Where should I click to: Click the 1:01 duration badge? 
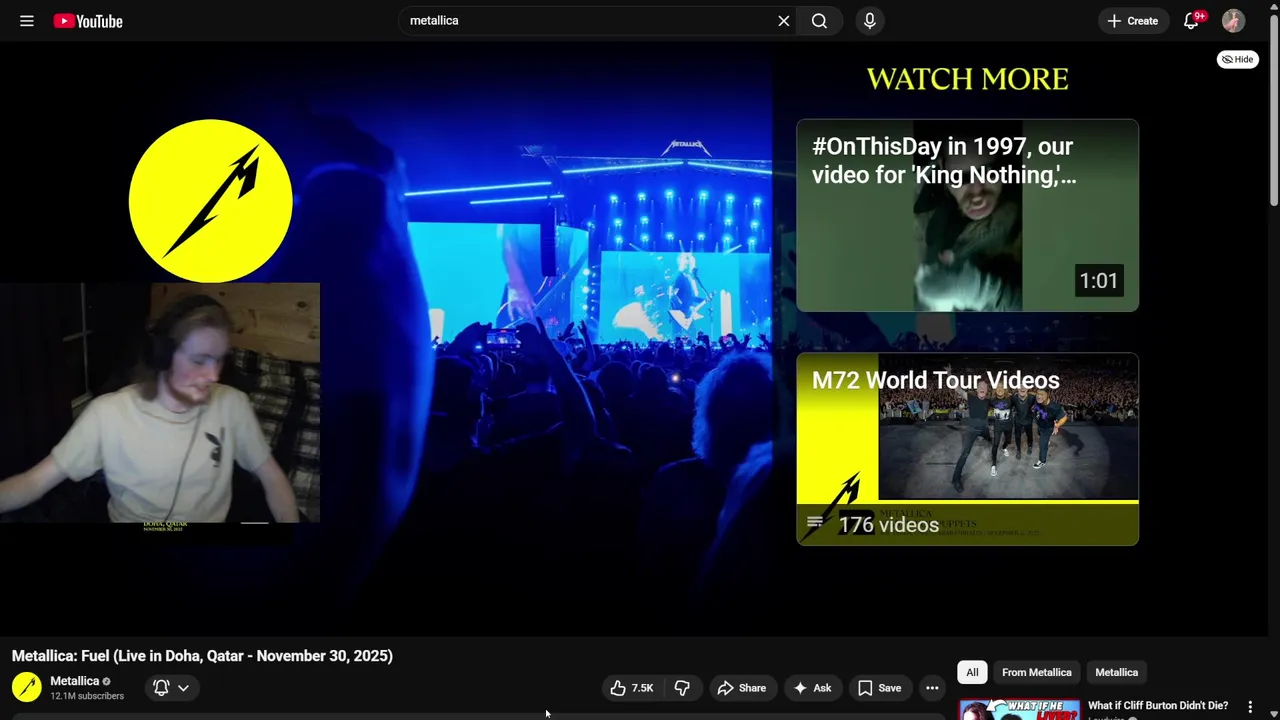1098,281
